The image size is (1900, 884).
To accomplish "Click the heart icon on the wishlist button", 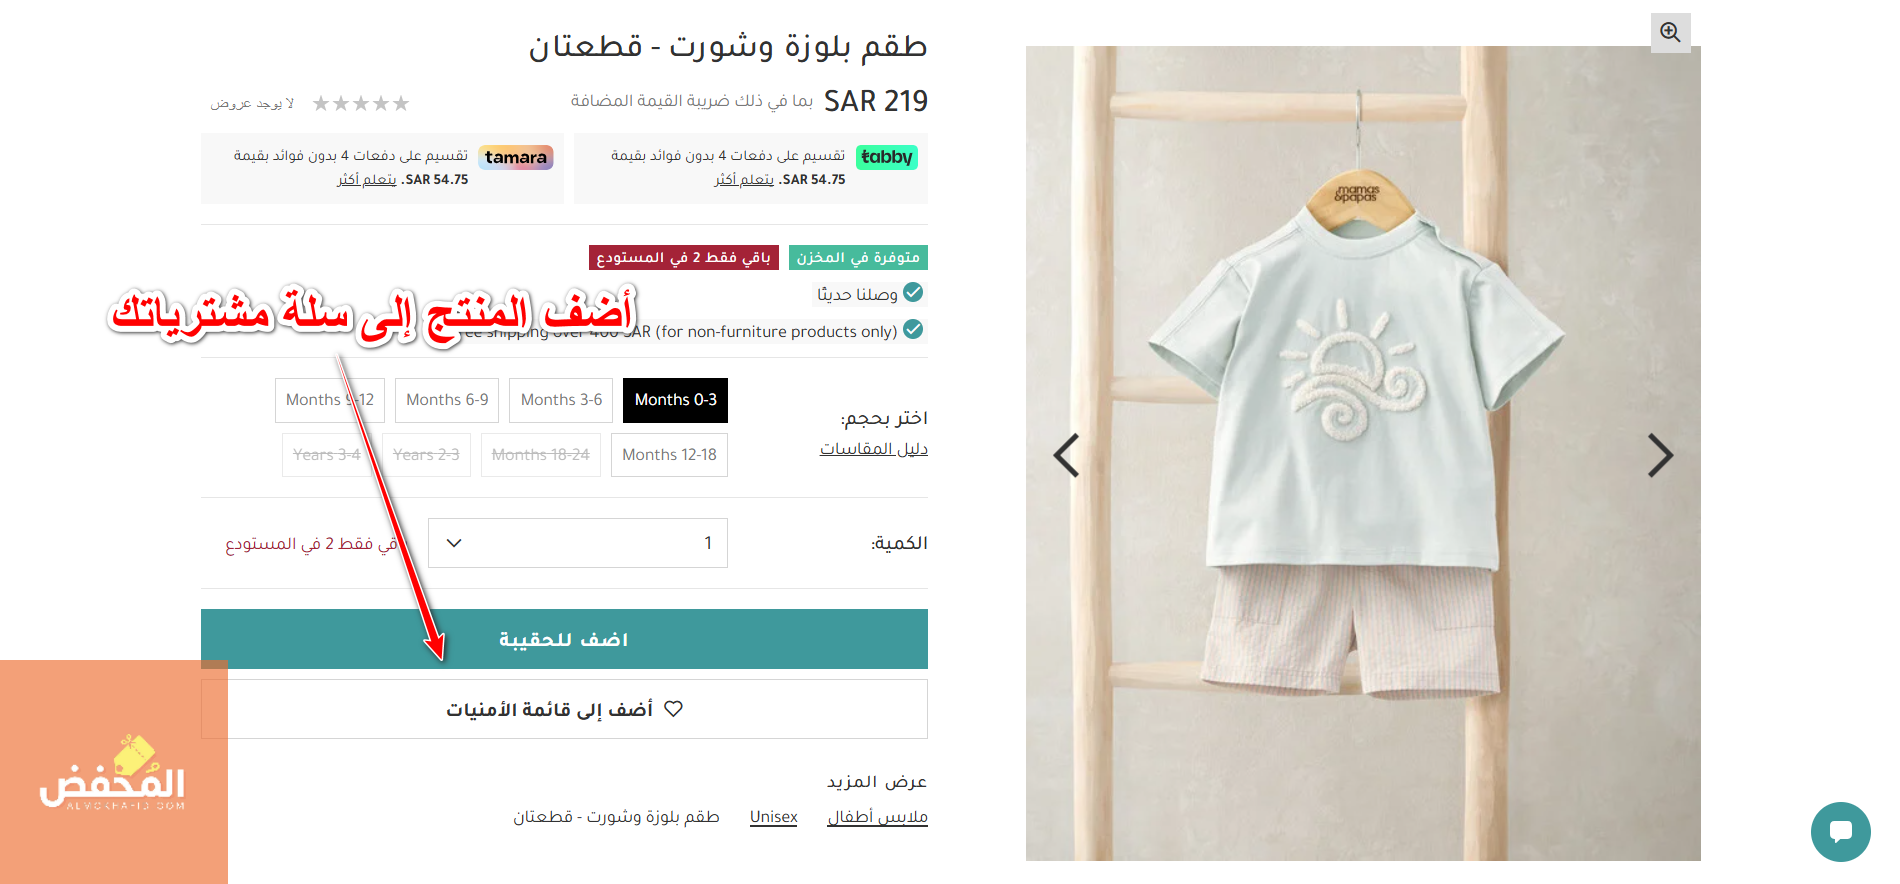I will 673,709.
